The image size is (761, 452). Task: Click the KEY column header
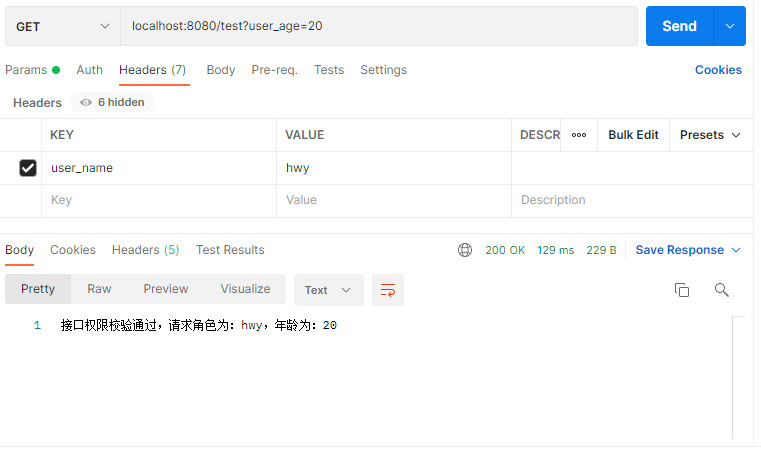tap(62, 135)
